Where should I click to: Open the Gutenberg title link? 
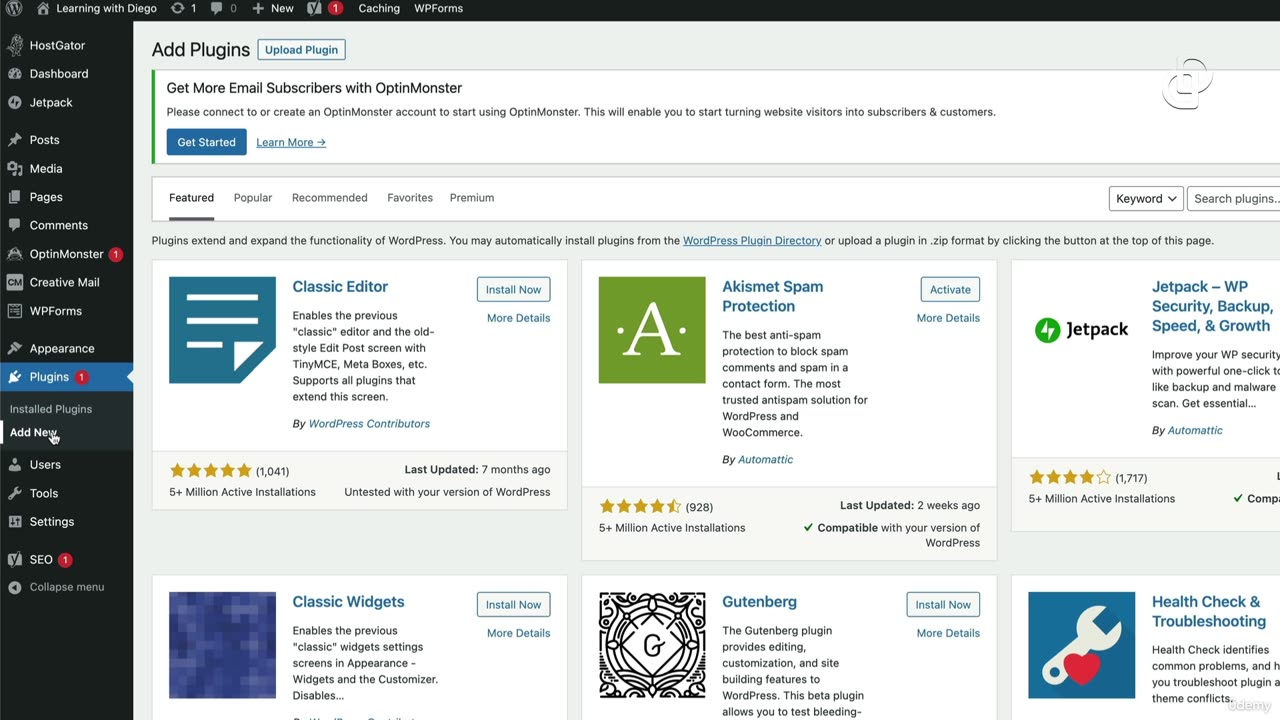(x=760, y=602)
